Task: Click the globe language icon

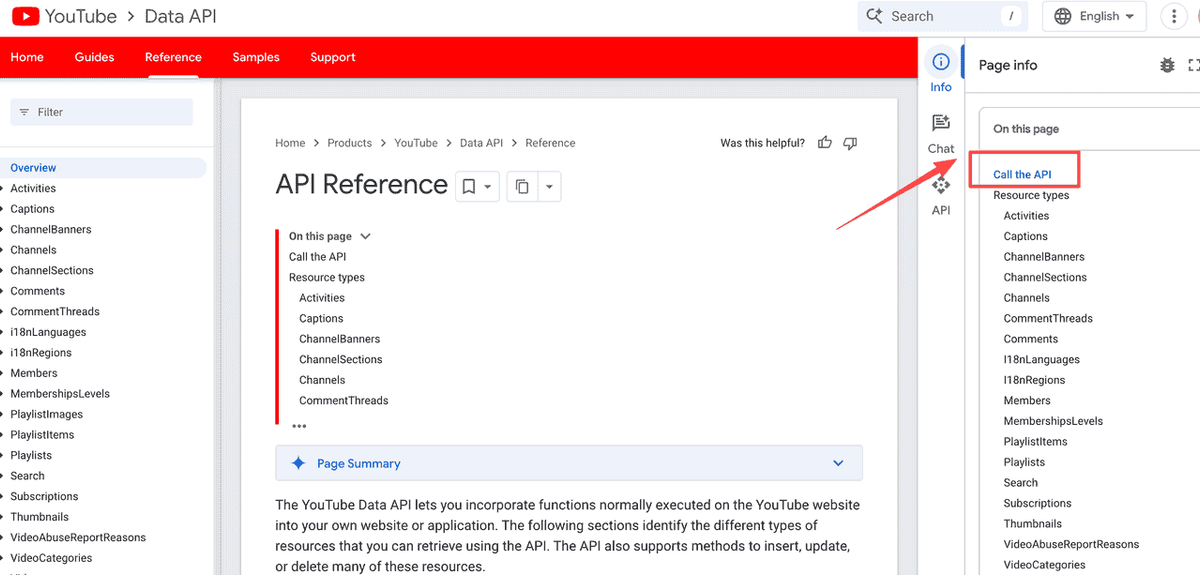Action: tap(1062, 16)
